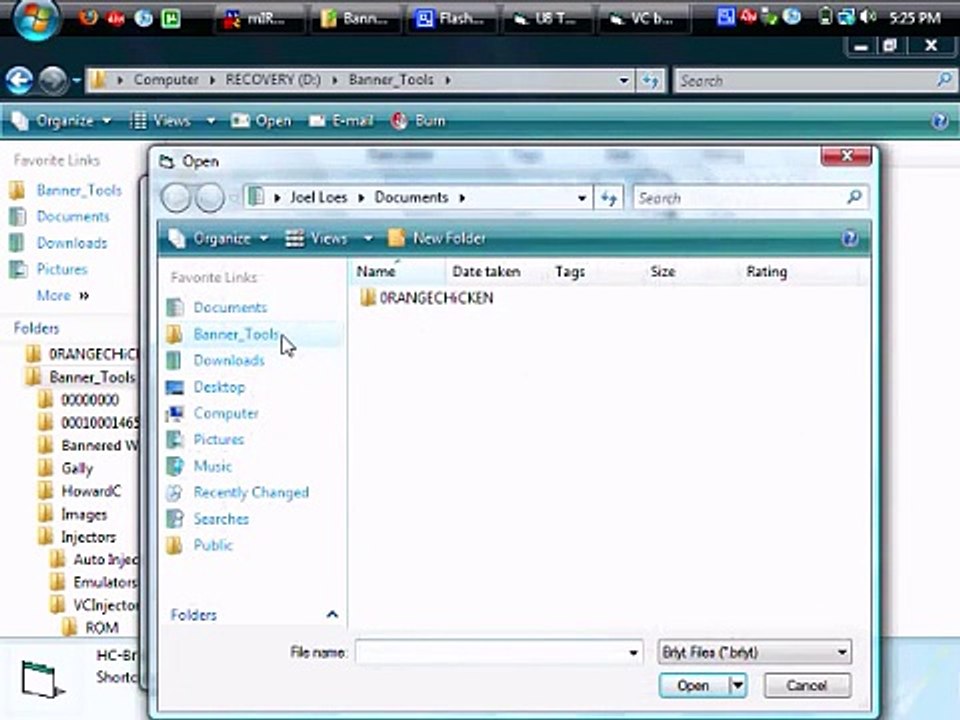Screen dimensions: 960x720
Task: Click the Open dialog Help icon
Action: 850,238
